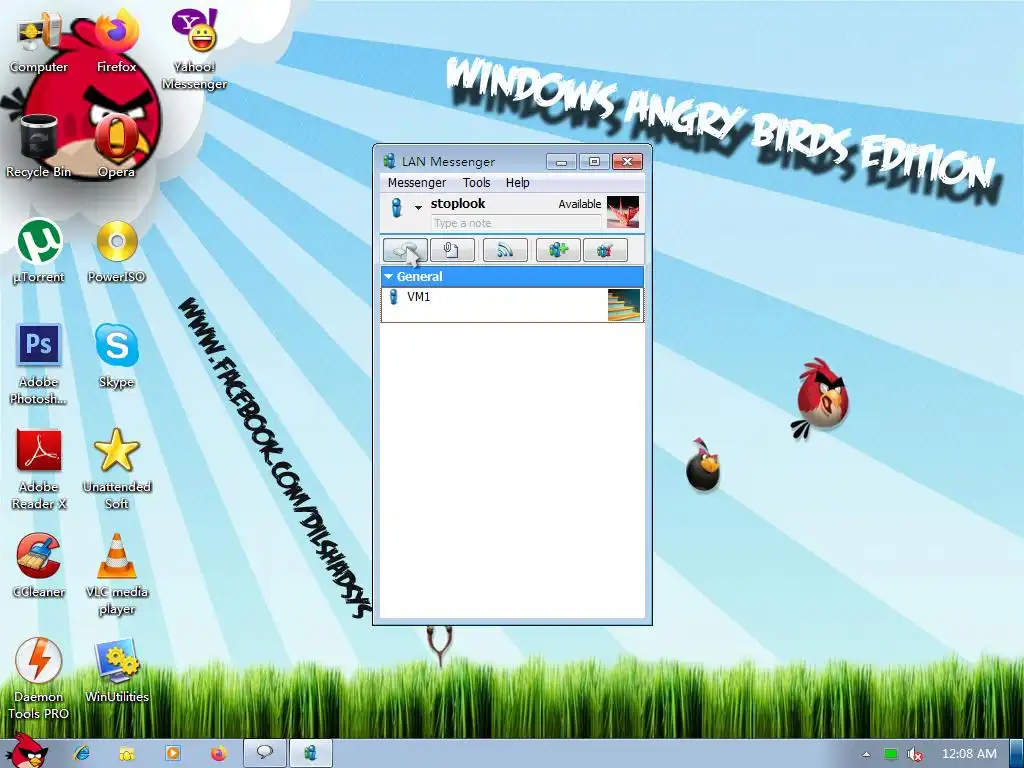The image size is (1024, 768).
Task: Close the LAN Messenger window
Action: tap(628, 161)
